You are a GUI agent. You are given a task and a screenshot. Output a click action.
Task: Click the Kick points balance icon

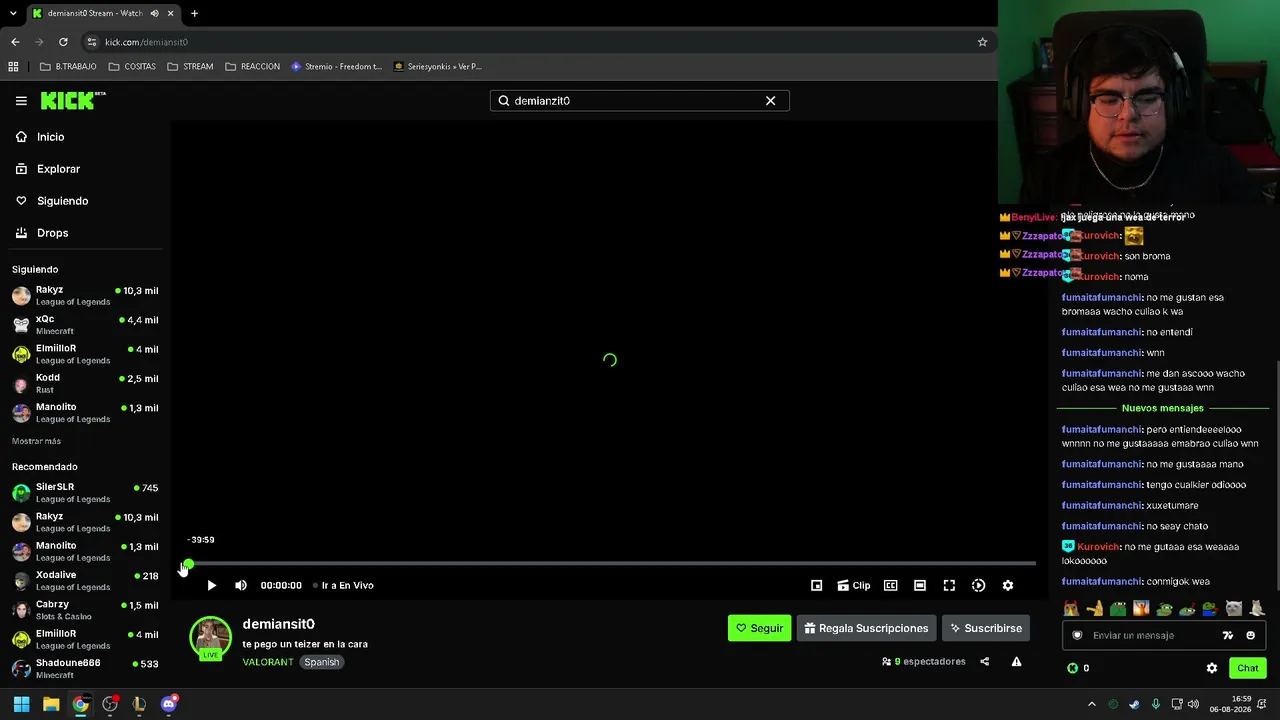click(x=1073, y=668)
